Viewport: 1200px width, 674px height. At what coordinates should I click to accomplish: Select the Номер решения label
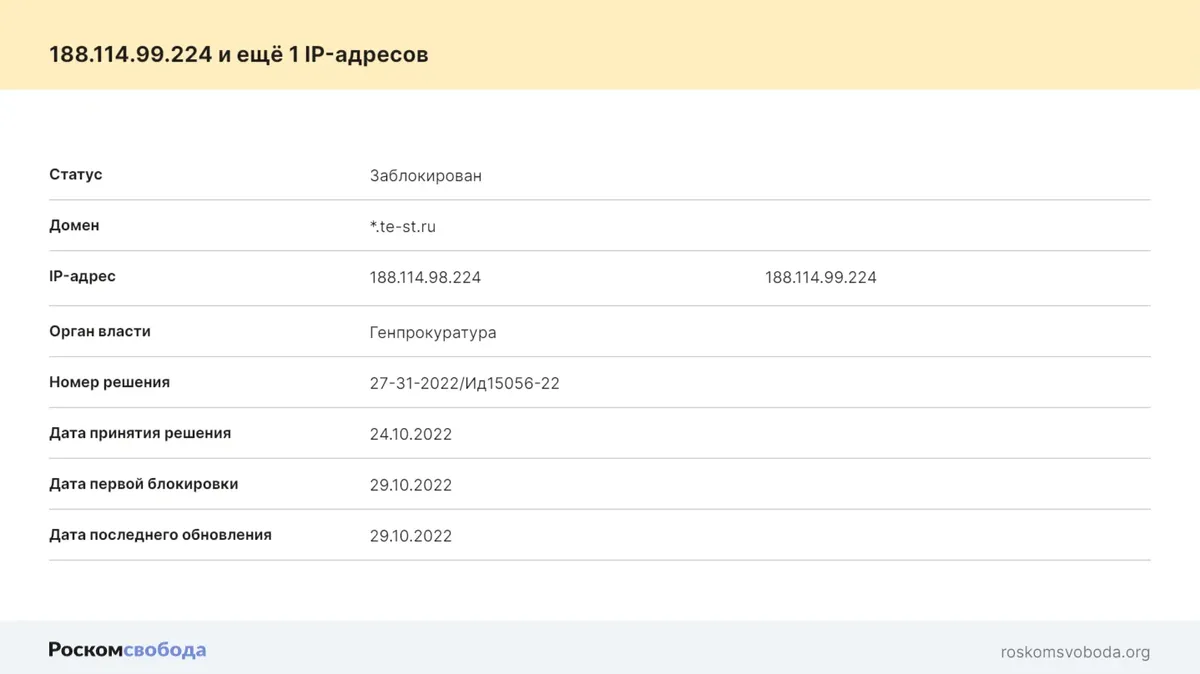109,382
